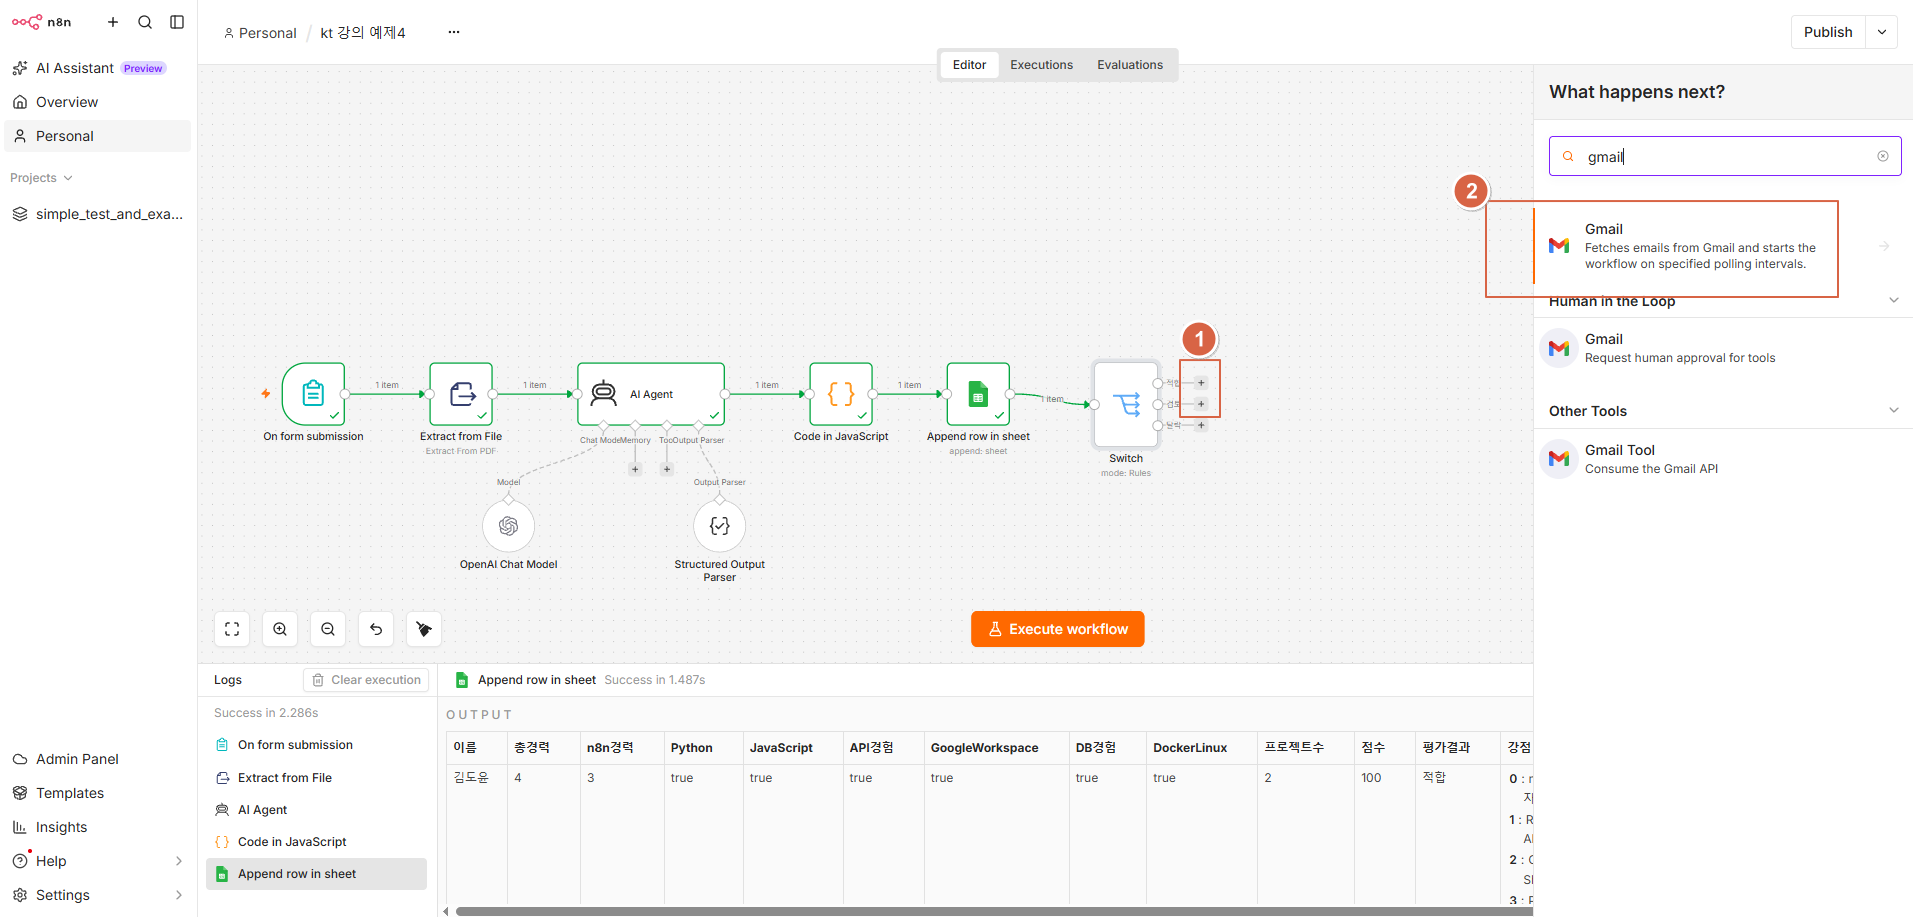1913x917 pixels.
Task: Click the output table horizontal scrollbar
Action: coord(994,911)
